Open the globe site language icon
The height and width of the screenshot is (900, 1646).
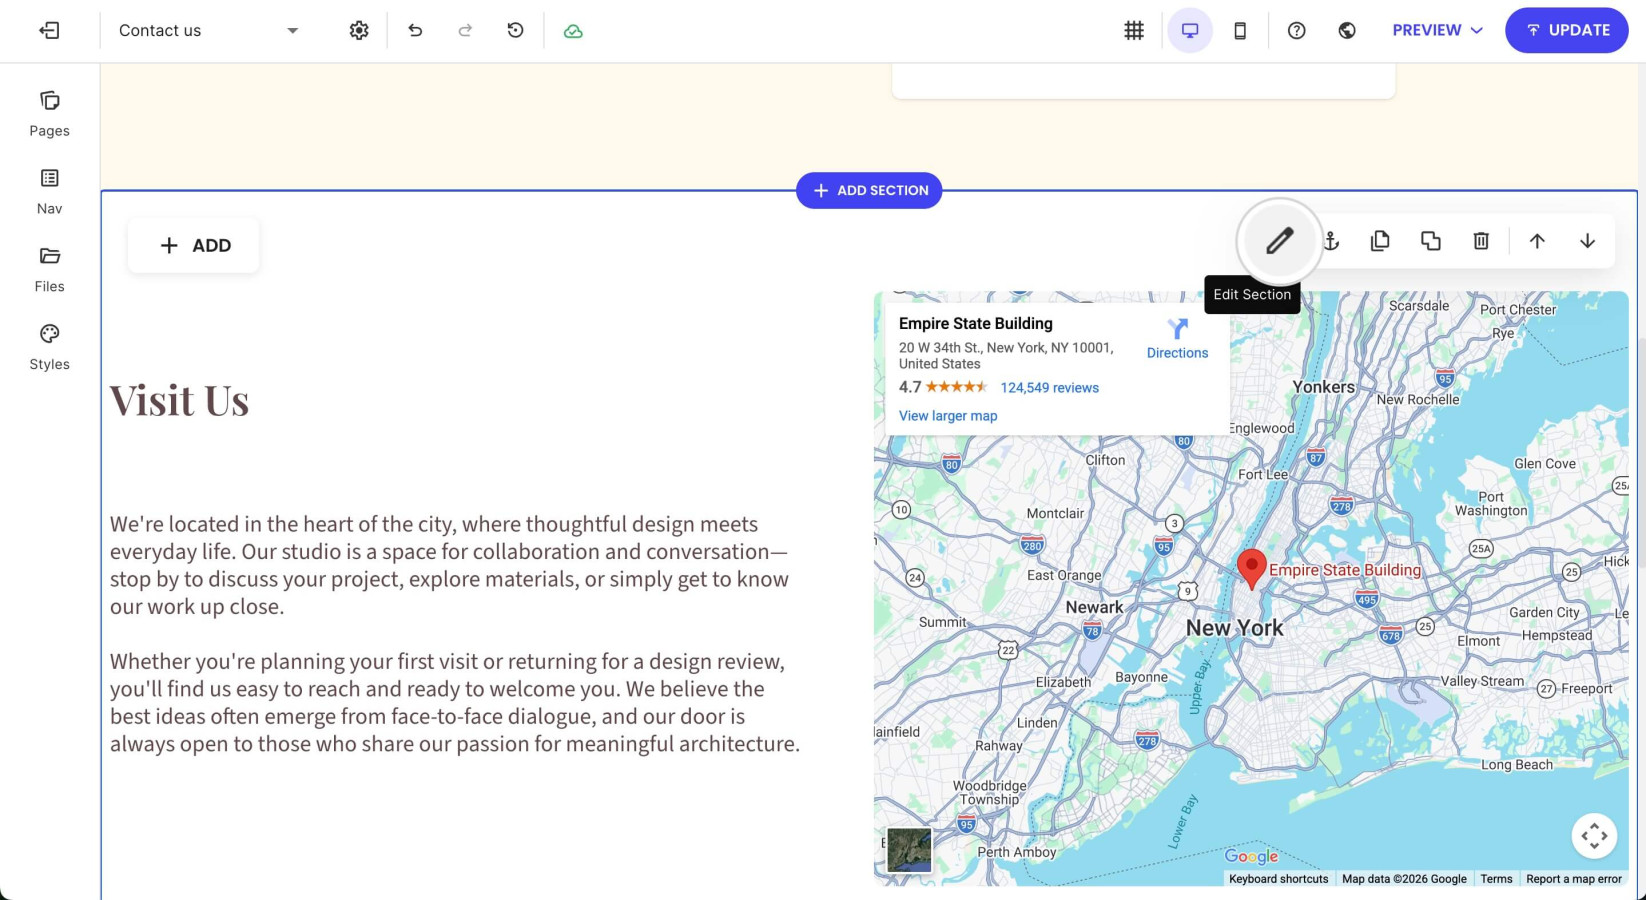pyautogui.click(x=1347, y=30)
